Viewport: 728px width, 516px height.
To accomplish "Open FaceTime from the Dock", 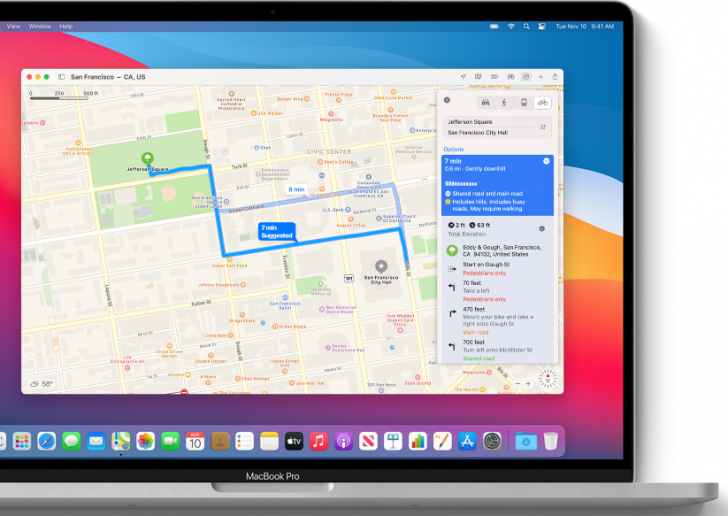I will pyautogui.click(x=170, y=441).
